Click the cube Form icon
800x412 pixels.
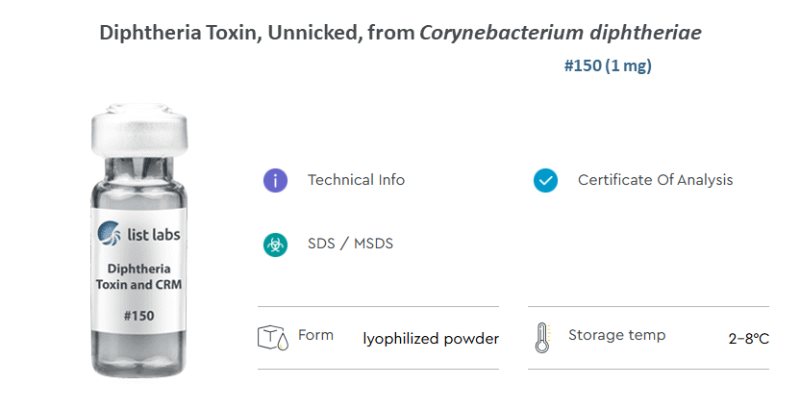point(273,338)
